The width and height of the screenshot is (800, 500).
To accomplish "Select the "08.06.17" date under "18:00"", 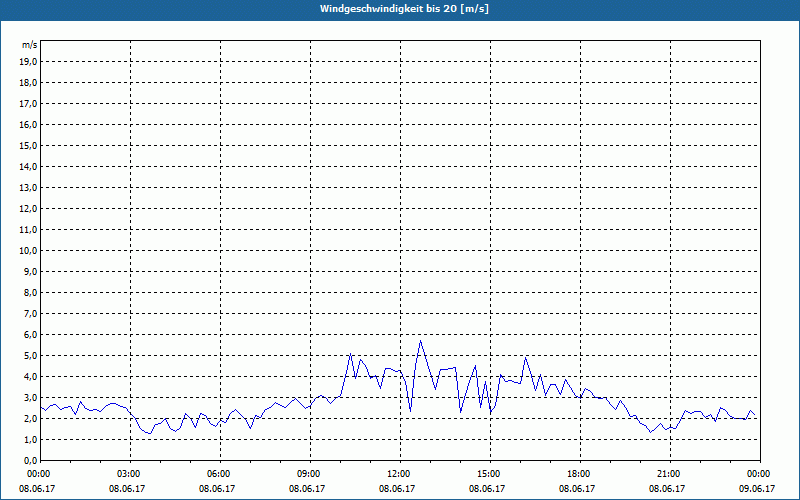I will [x=577, y=488].
